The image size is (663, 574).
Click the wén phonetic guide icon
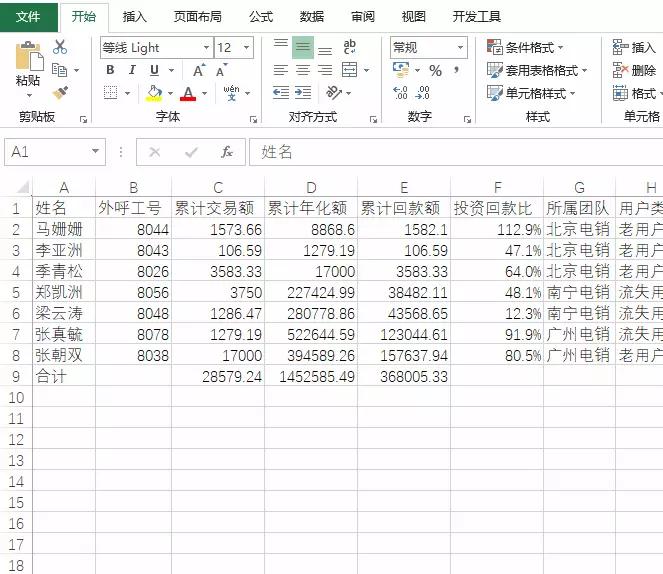pyautogui.click(x=231, y=93)
